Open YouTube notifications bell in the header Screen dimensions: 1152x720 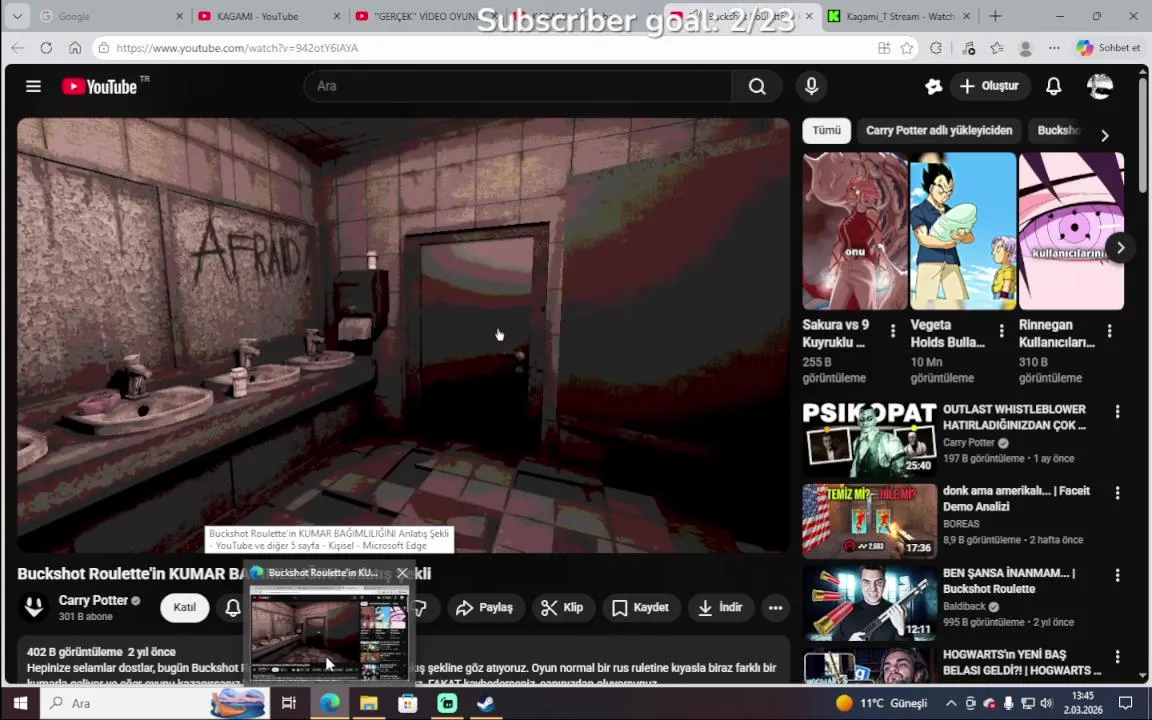pos(1054,87)
